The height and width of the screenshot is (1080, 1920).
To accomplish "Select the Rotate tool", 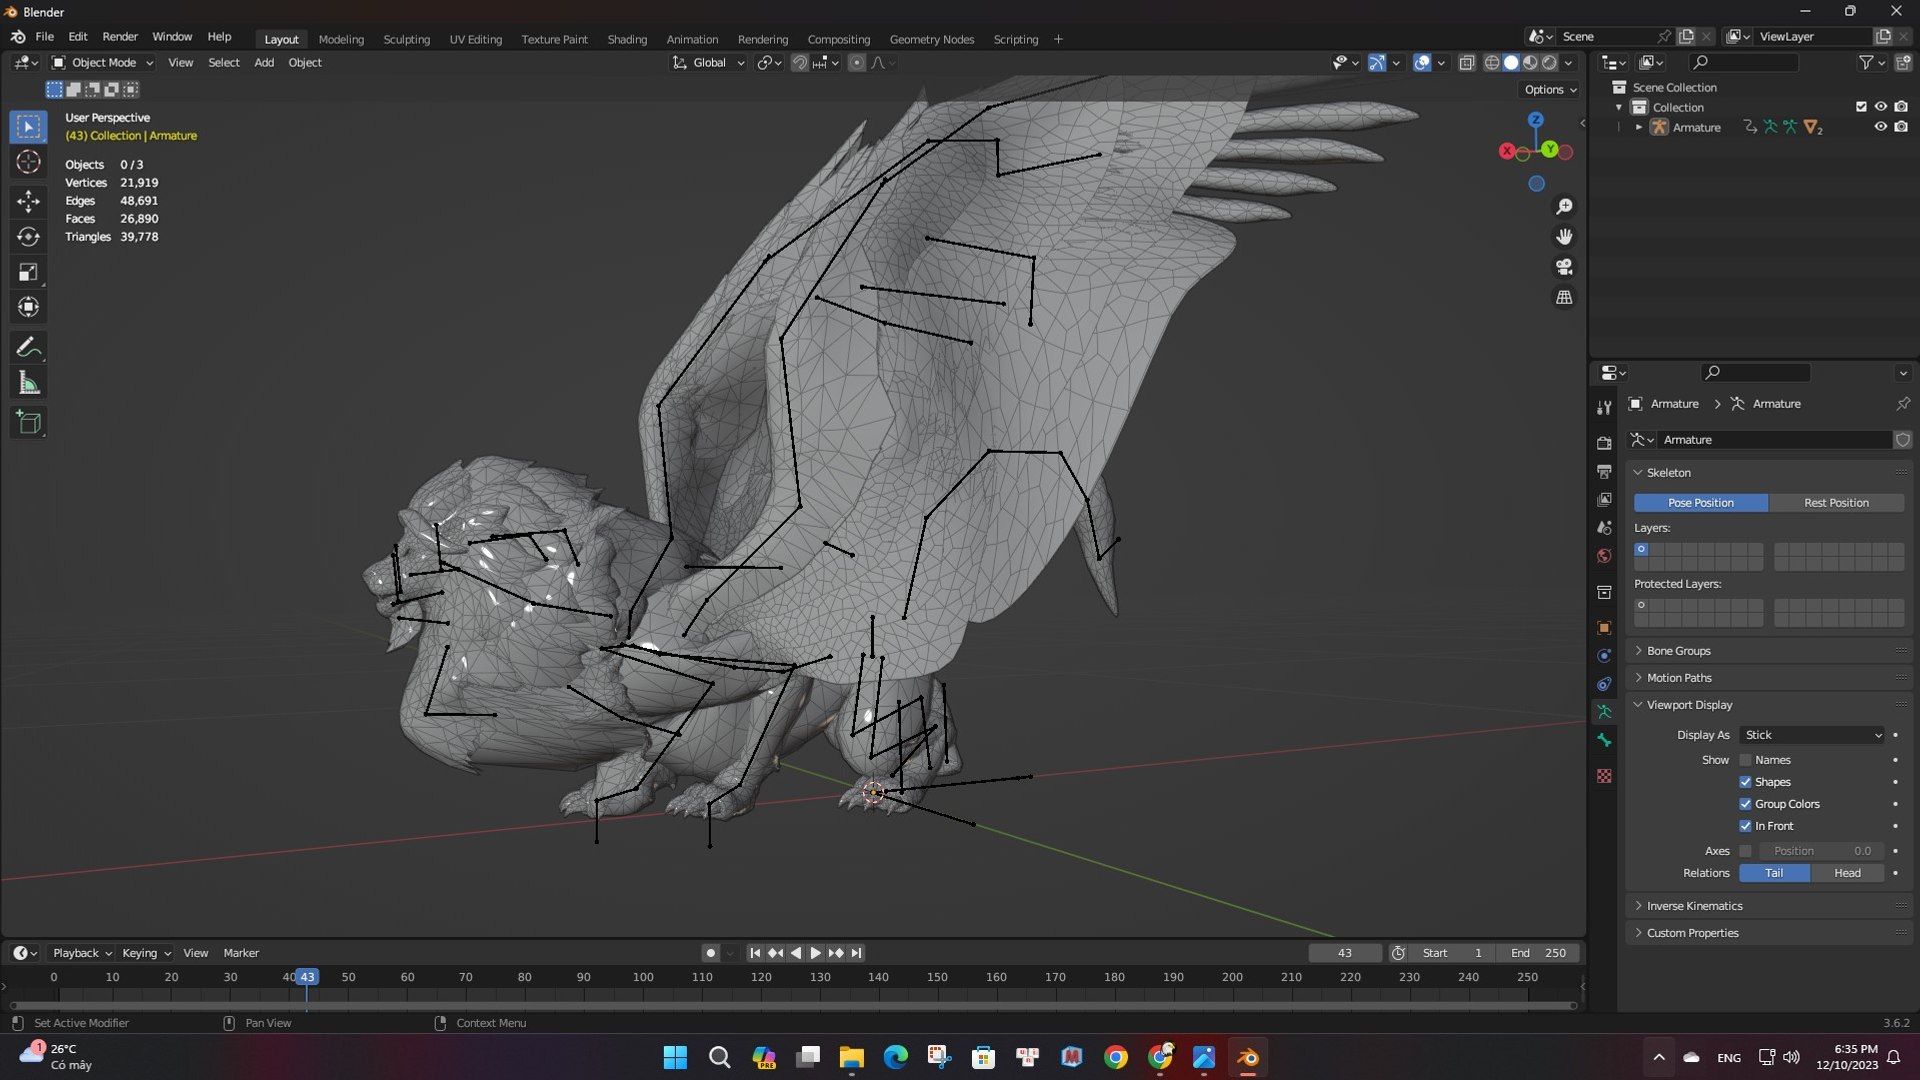I will coord(28,237).
